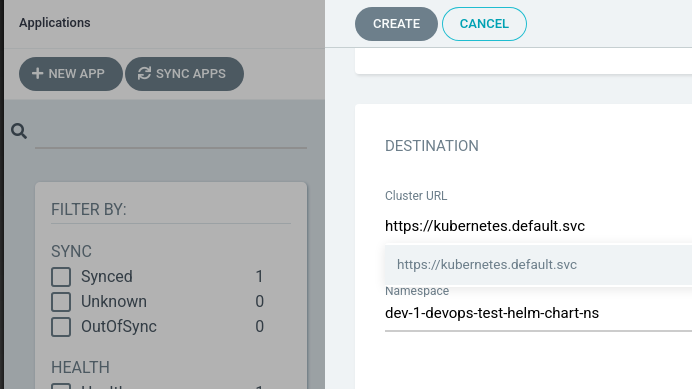Click the Synced label text
Screen dimensions: 692x389
[x=107, y=276]
